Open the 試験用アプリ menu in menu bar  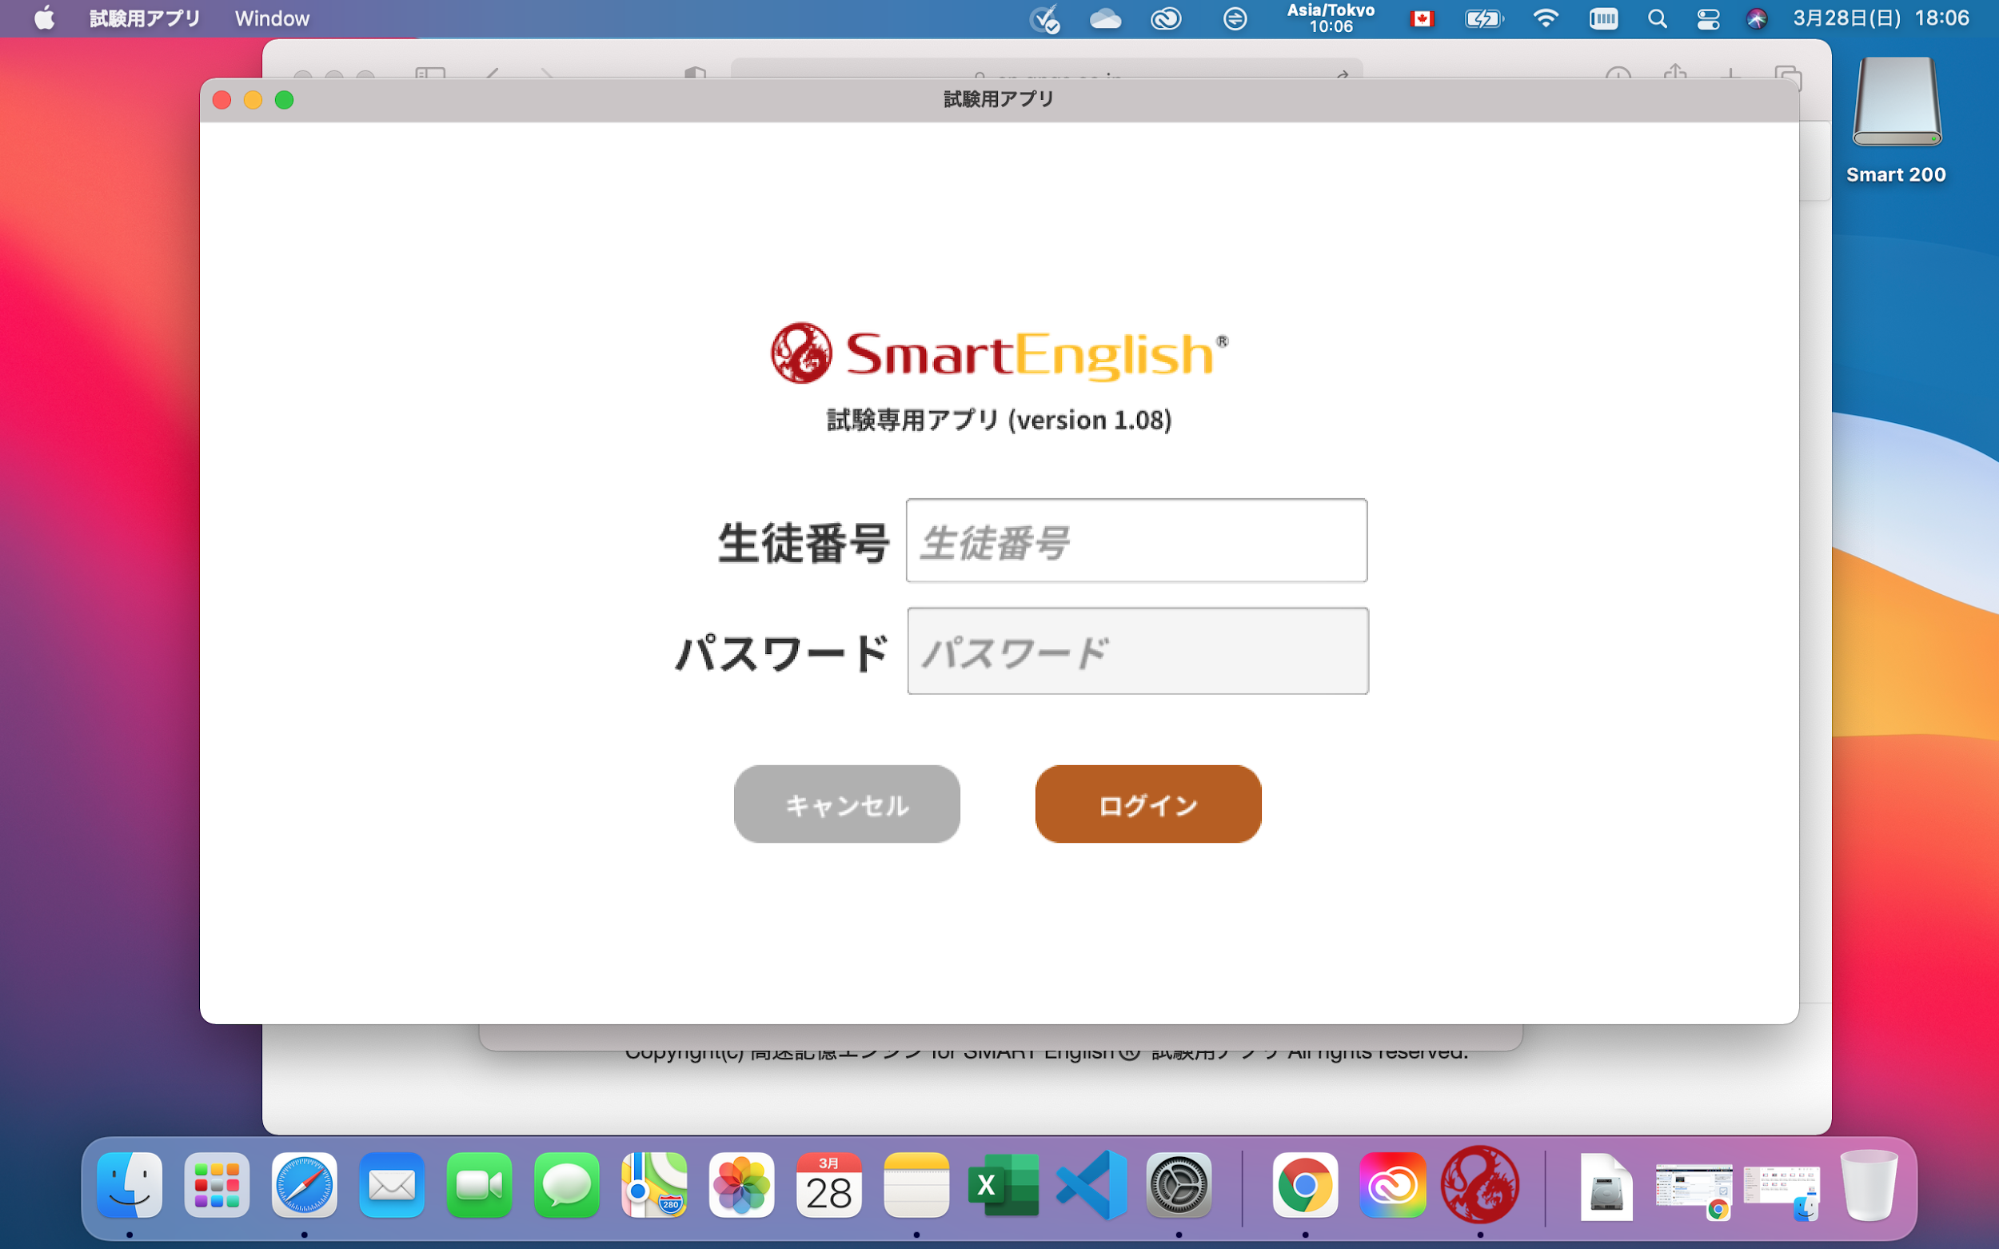(x=144, y=18)
